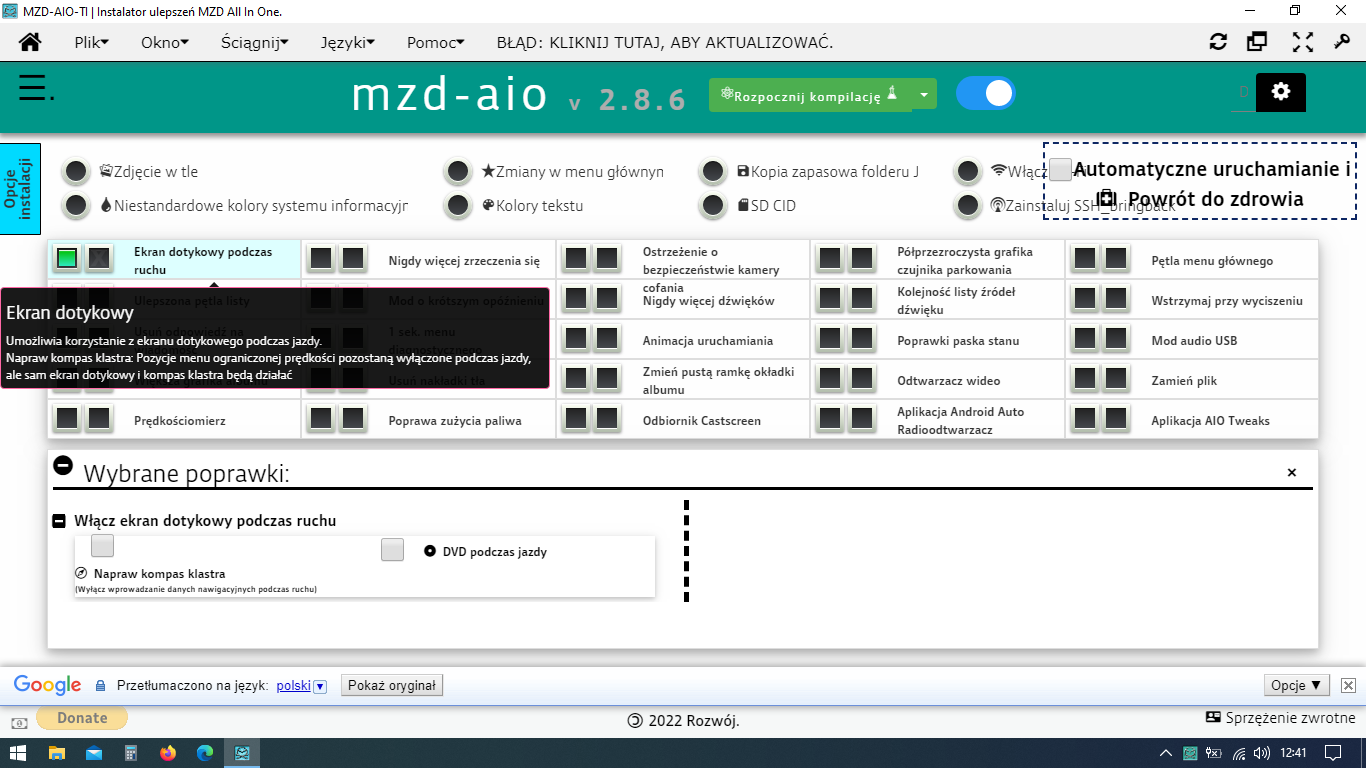The image size is (1366, 768).
Task: Collapse Wybrane poprawki with minus icon
Action: pos(63,465)
